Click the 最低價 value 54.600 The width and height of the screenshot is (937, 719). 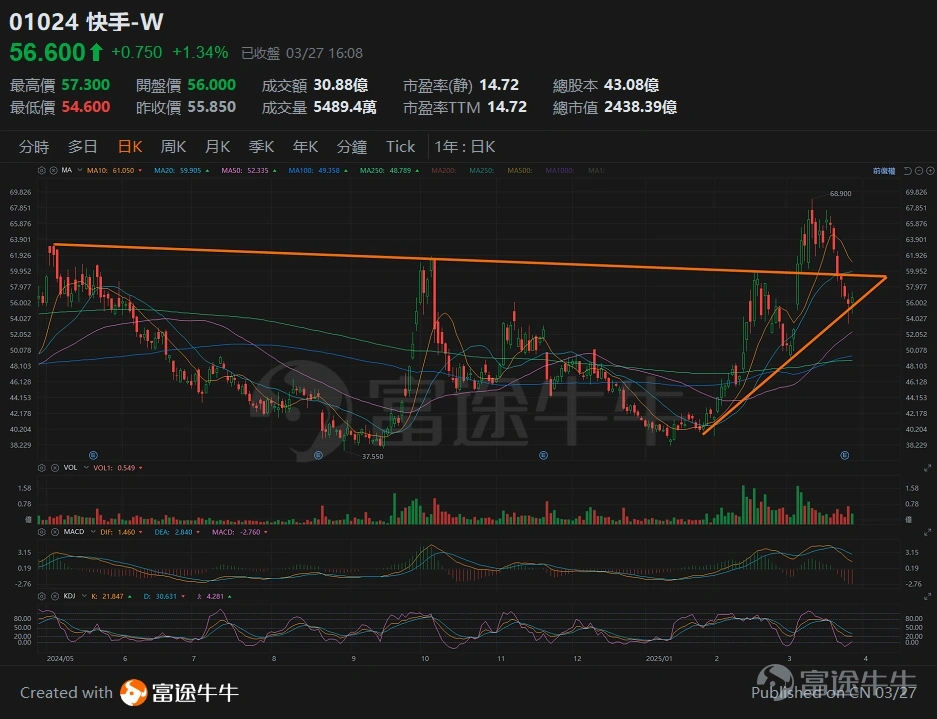pyautogui.click(x=85, y=107)
